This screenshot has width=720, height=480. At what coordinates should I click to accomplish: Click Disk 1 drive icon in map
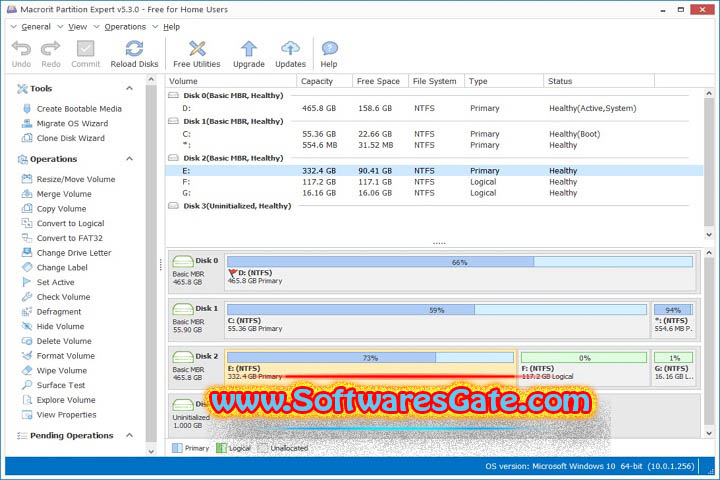[x=183, y=309]
